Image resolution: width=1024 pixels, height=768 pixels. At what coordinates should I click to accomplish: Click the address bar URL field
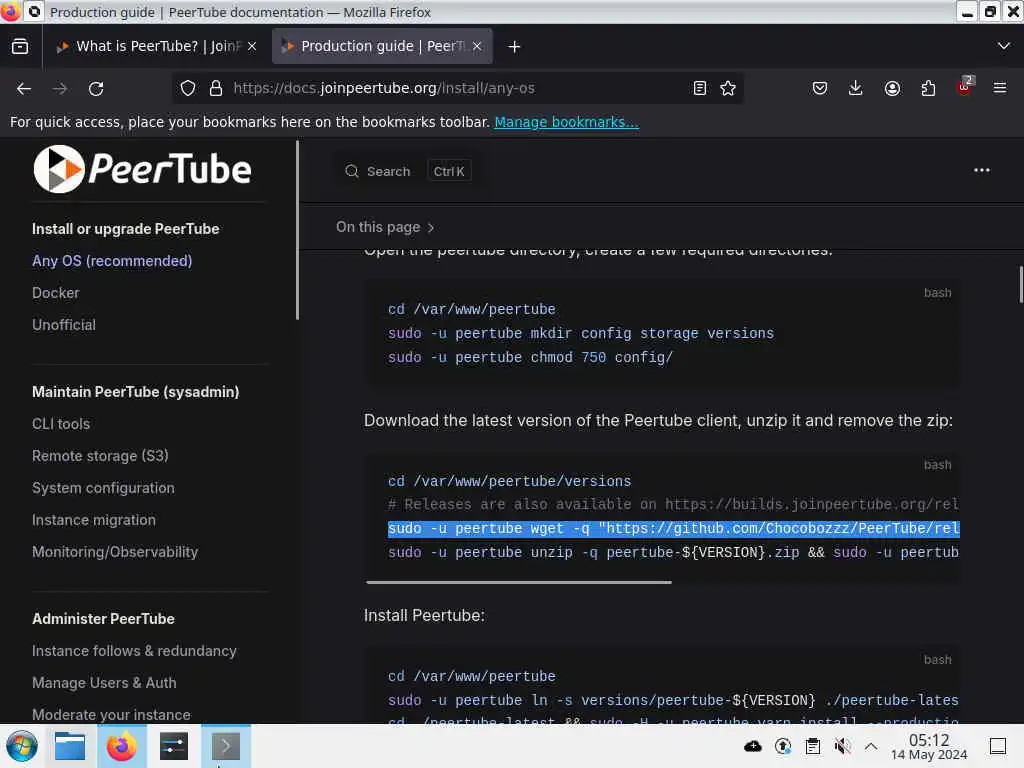tap(457, 88)
